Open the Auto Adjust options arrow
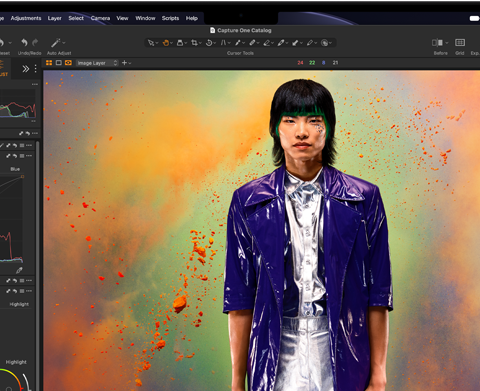Image resolution: width=480 pixels, height=391 pixels. pyautogui.click(x=64, y=43)
